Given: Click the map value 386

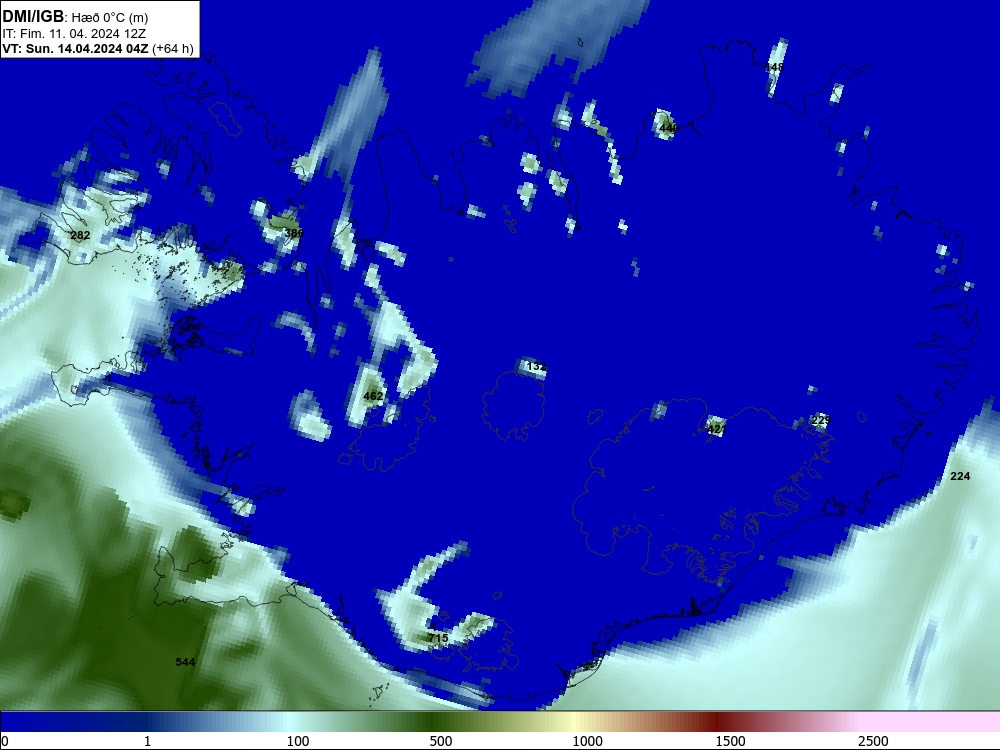Looking at the screenshot, I should click(293, 233).
